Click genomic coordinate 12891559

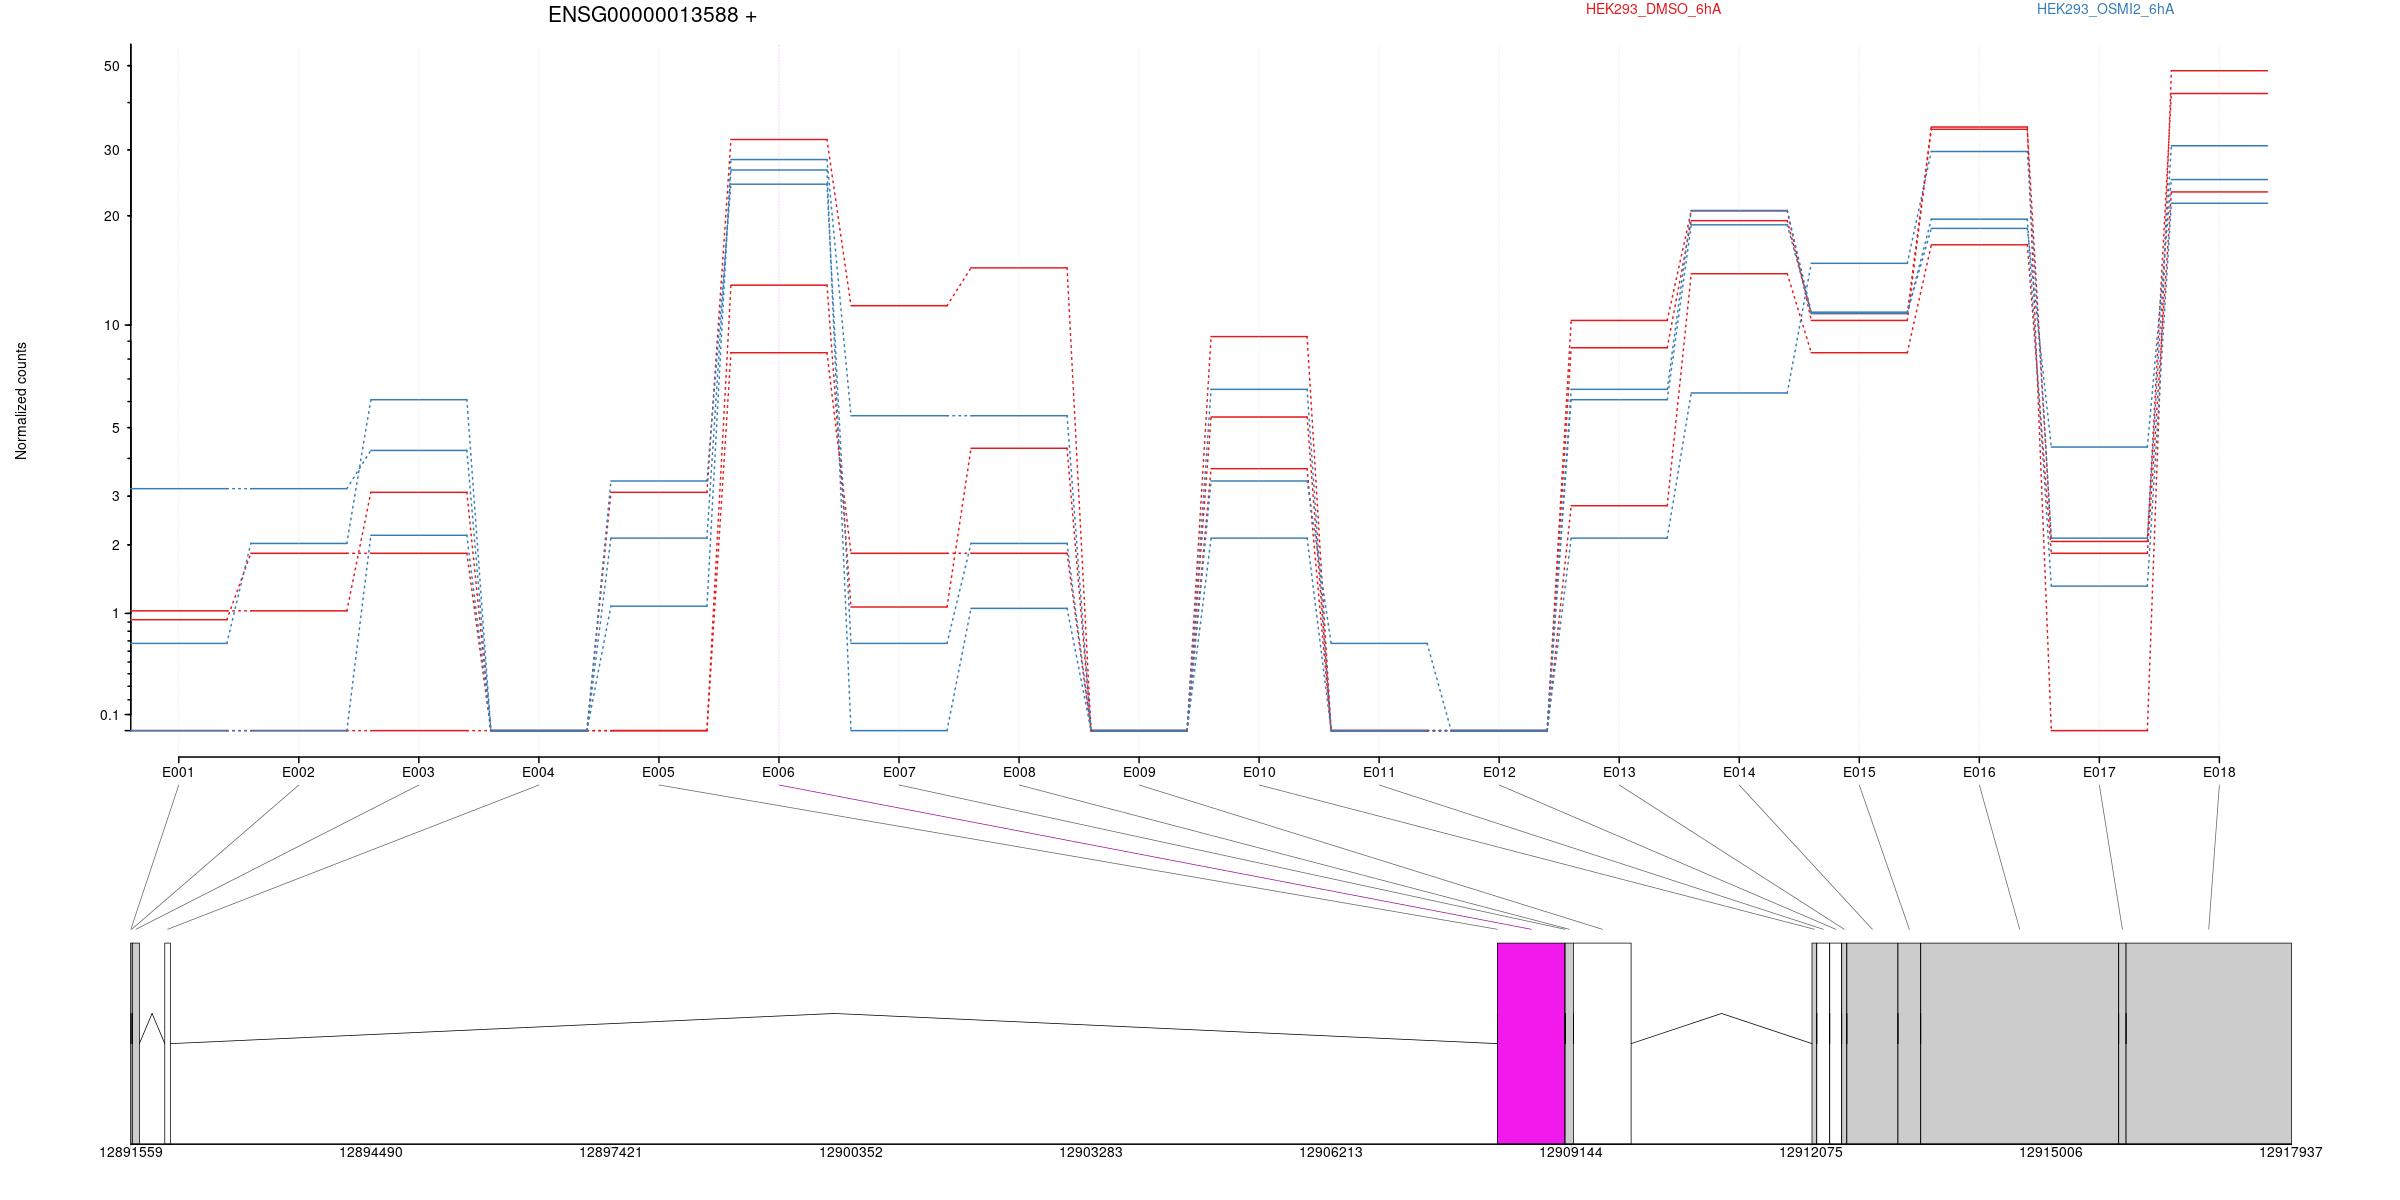click(131, 1152)
